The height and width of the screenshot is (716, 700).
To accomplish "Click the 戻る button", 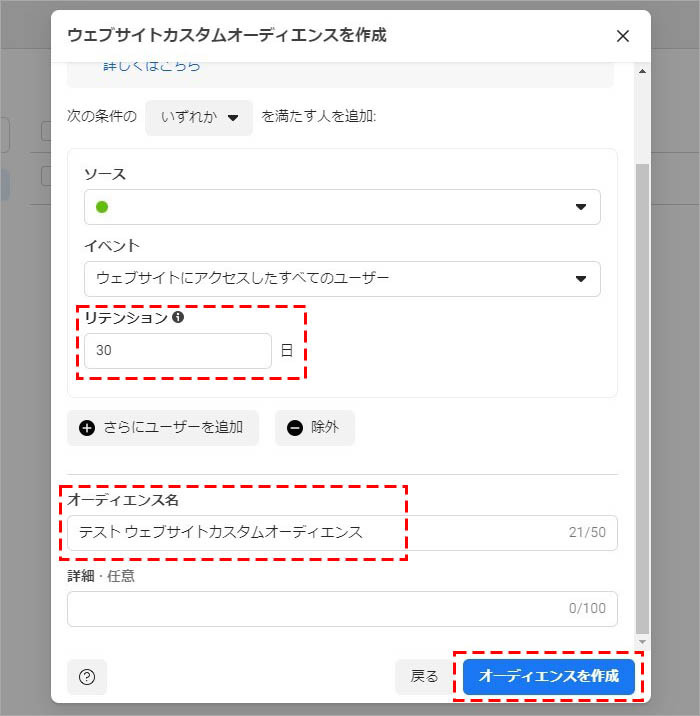I will [x=424, y=677].
